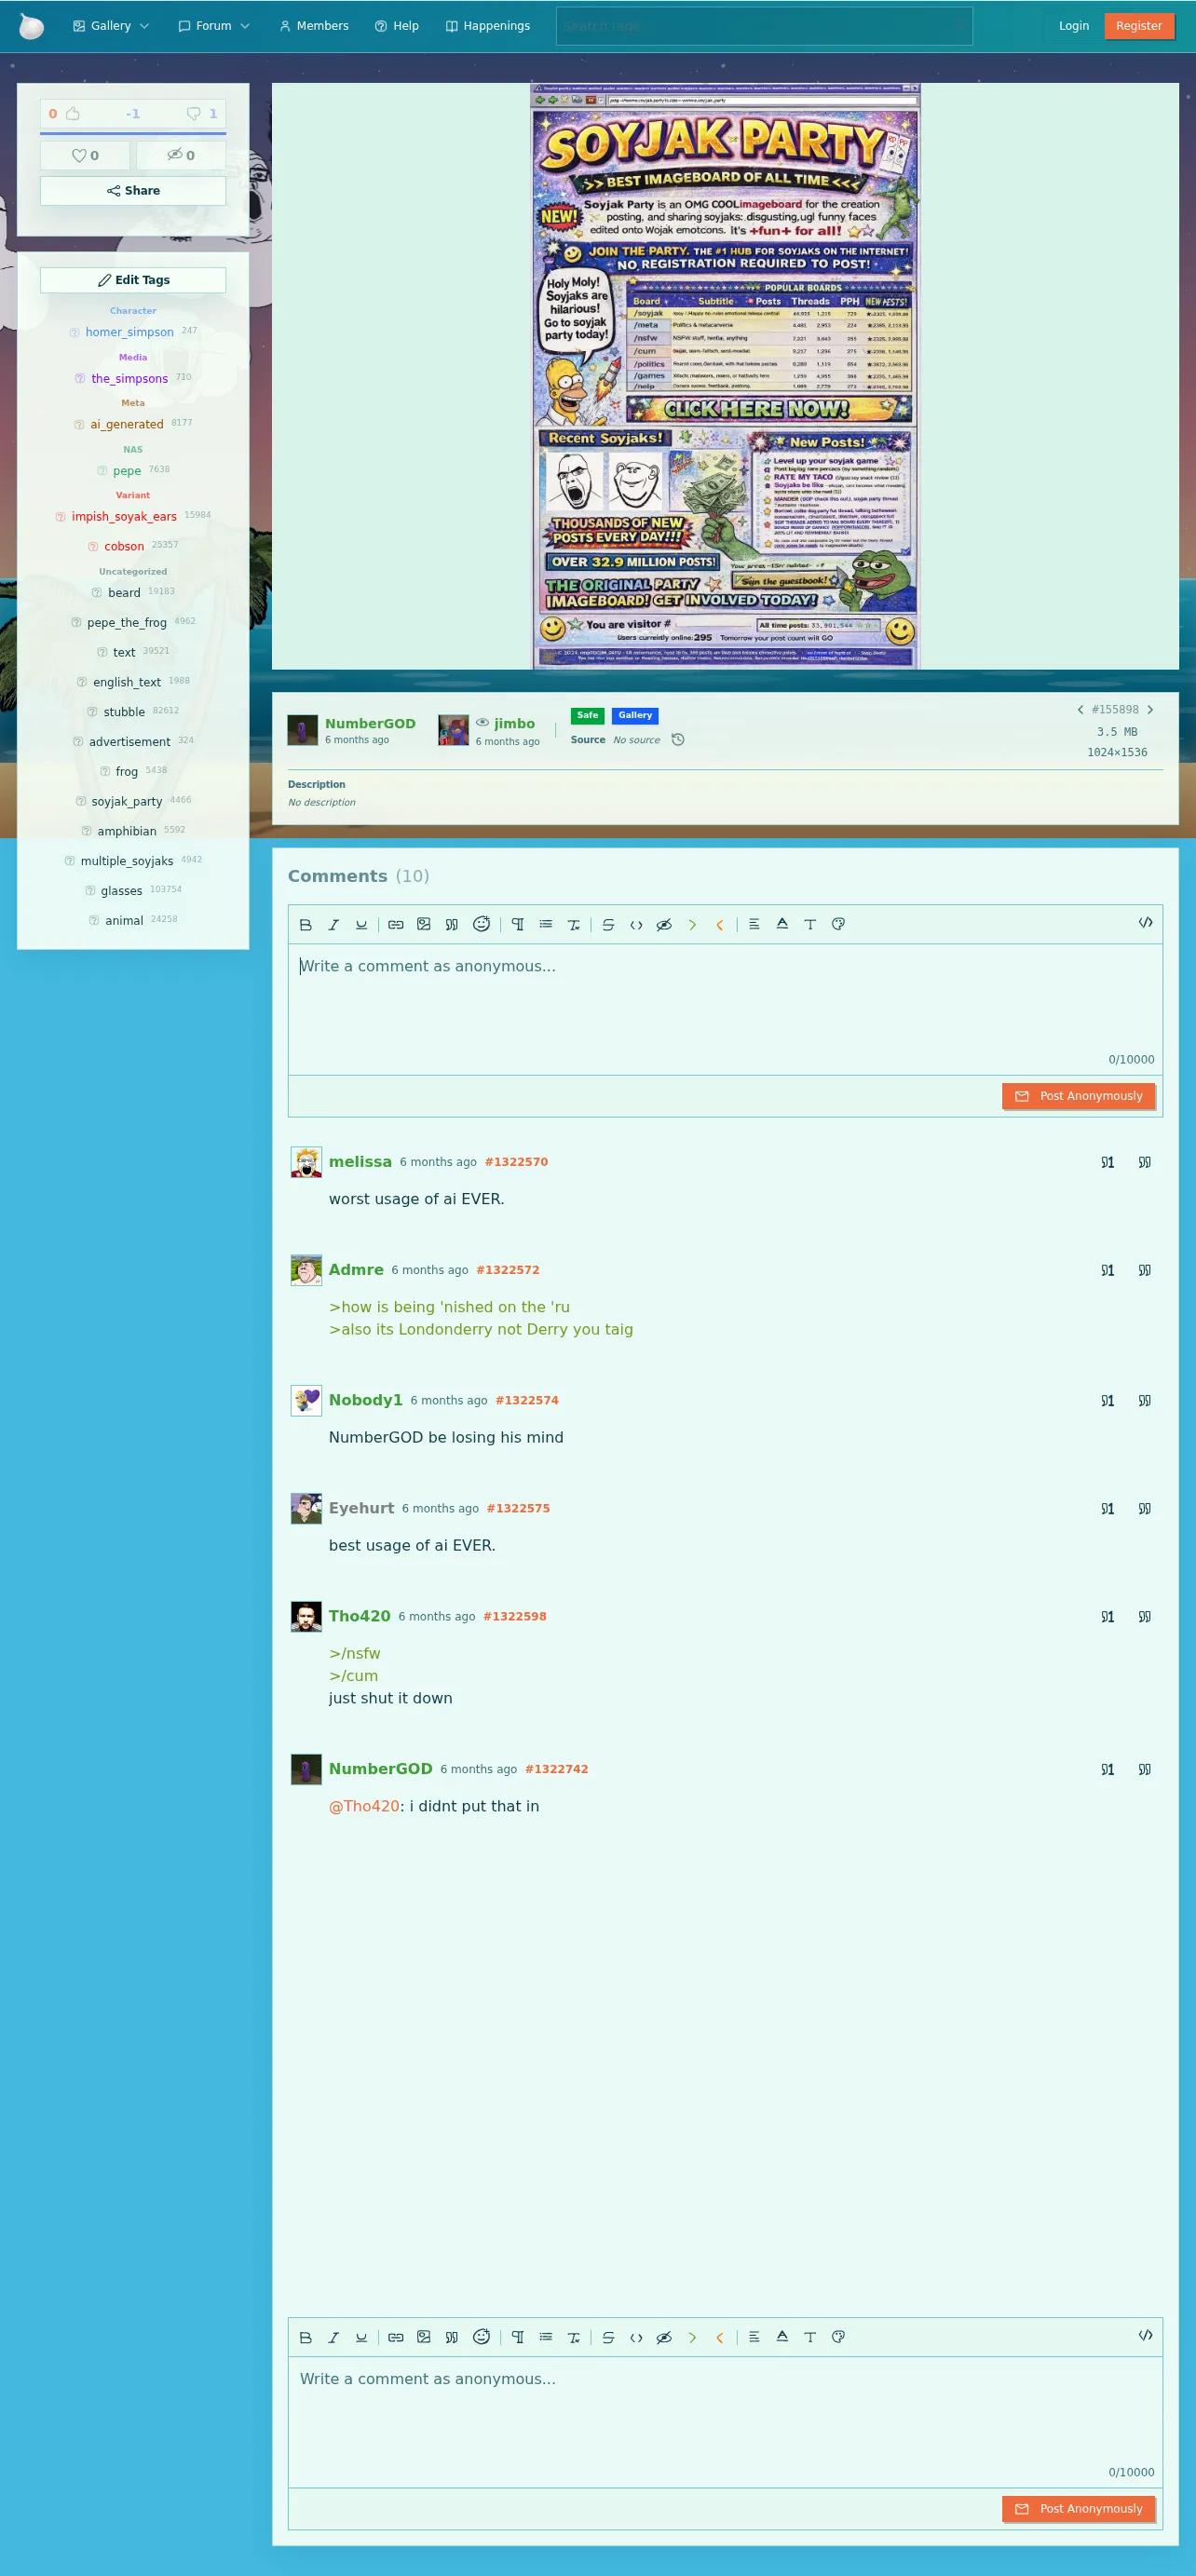Toggle spoiler text in the last comment editor toolbar
Screen dimensions: 1196x2576
(664, 2337)
